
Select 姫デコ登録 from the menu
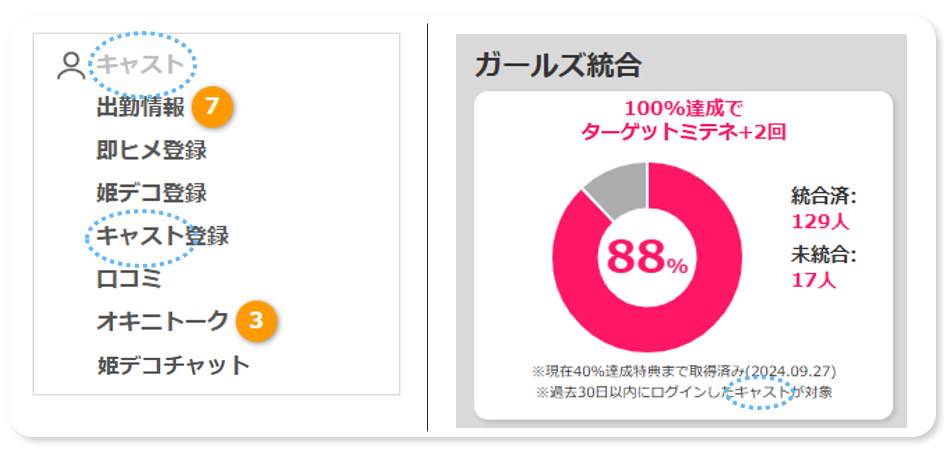pos(151,193)
